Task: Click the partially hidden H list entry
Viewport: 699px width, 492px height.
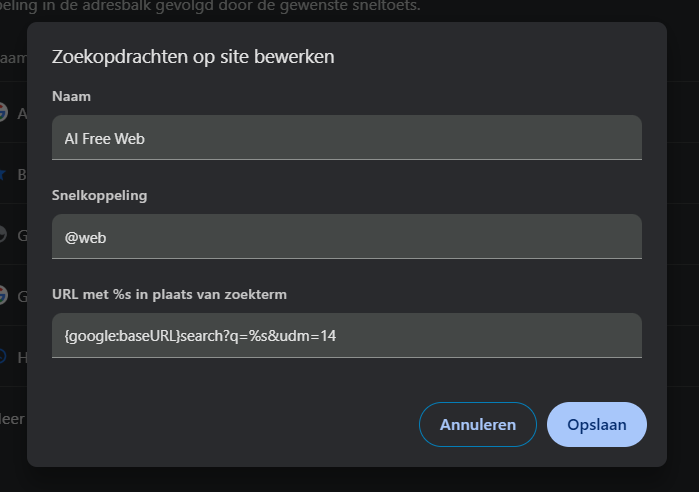Action: 22,357
